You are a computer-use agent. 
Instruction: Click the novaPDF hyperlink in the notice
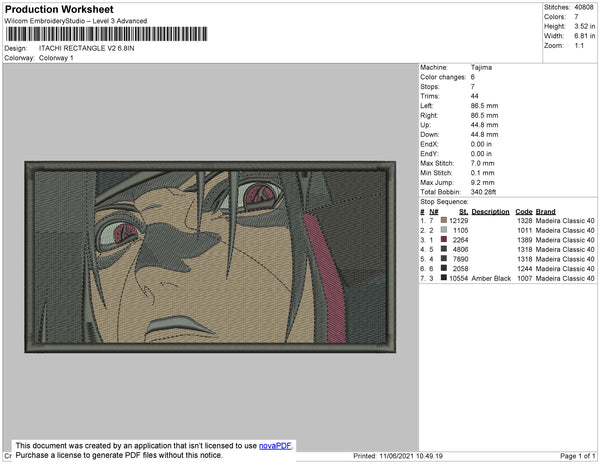point(275,446)
